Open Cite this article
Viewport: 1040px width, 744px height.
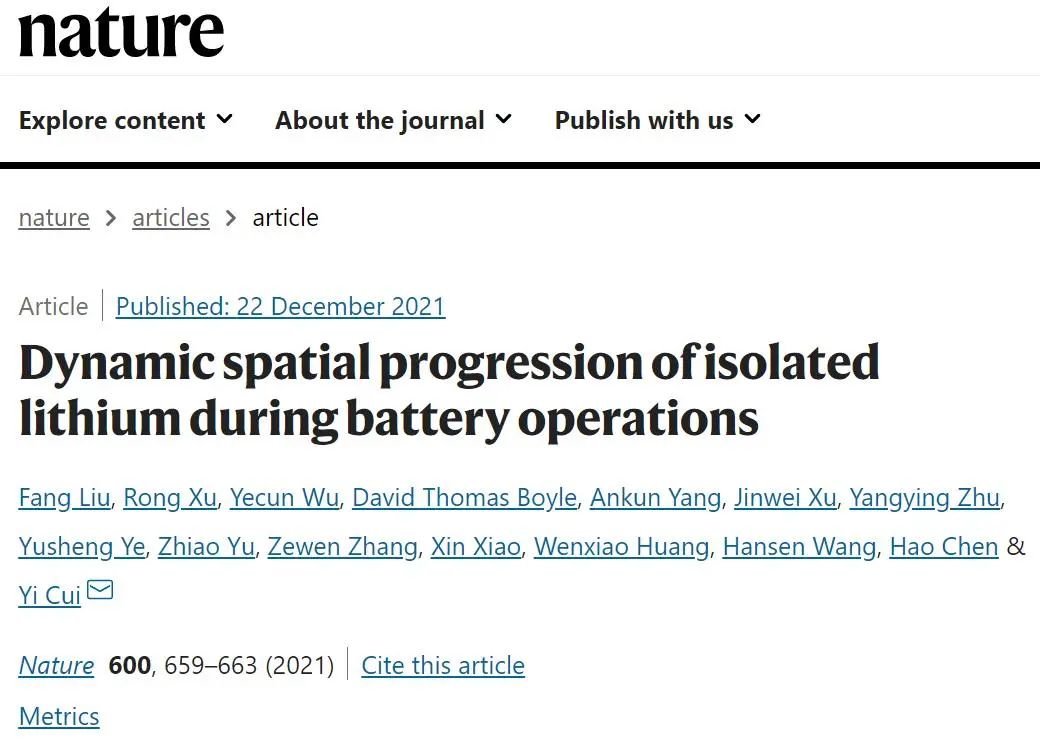[443, 665]
